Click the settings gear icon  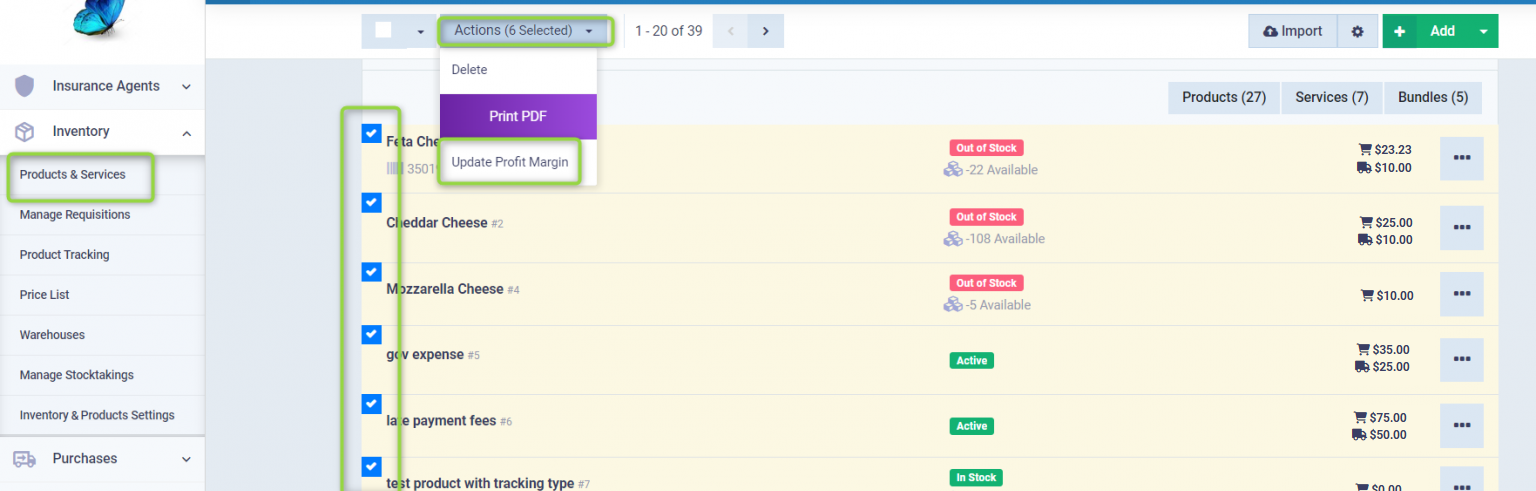[x=1357, y=32]
